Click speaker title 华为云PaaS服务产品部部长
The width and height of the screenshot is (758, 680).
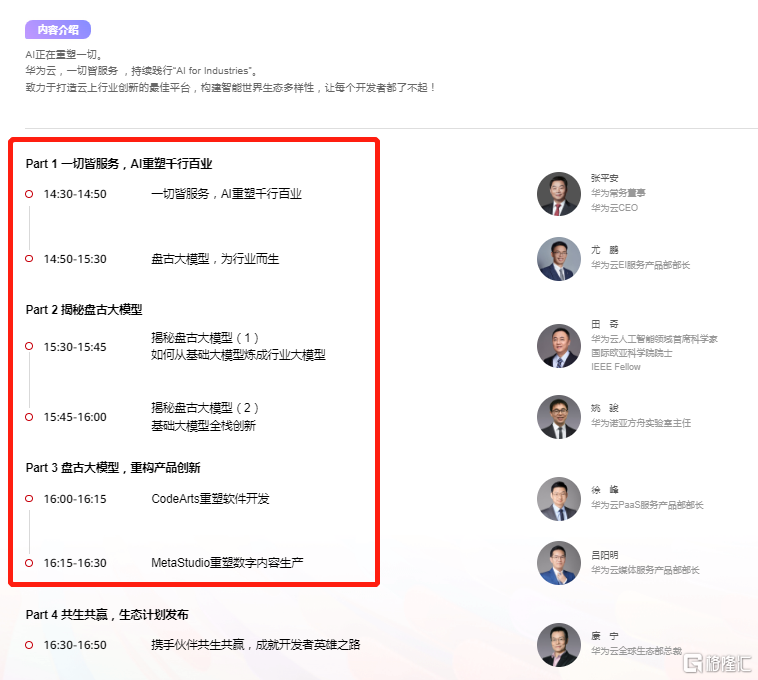coord(647,505)
